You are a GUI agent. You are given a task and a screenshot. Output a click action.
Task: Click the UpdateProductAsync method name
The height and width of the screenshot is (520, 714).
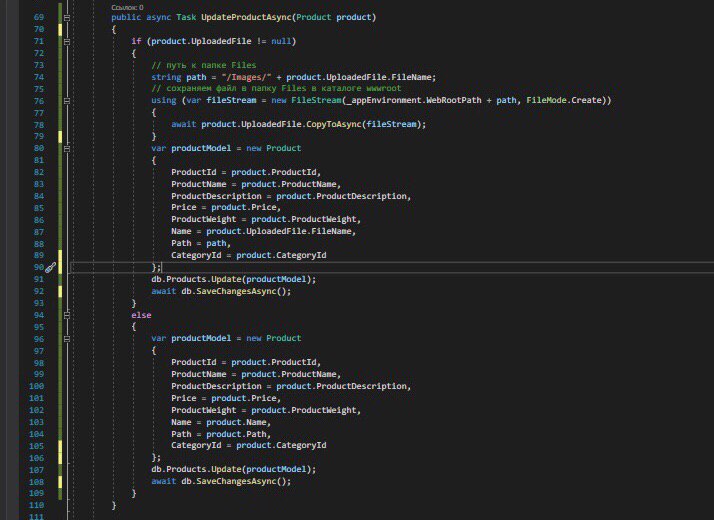[246, 17]
